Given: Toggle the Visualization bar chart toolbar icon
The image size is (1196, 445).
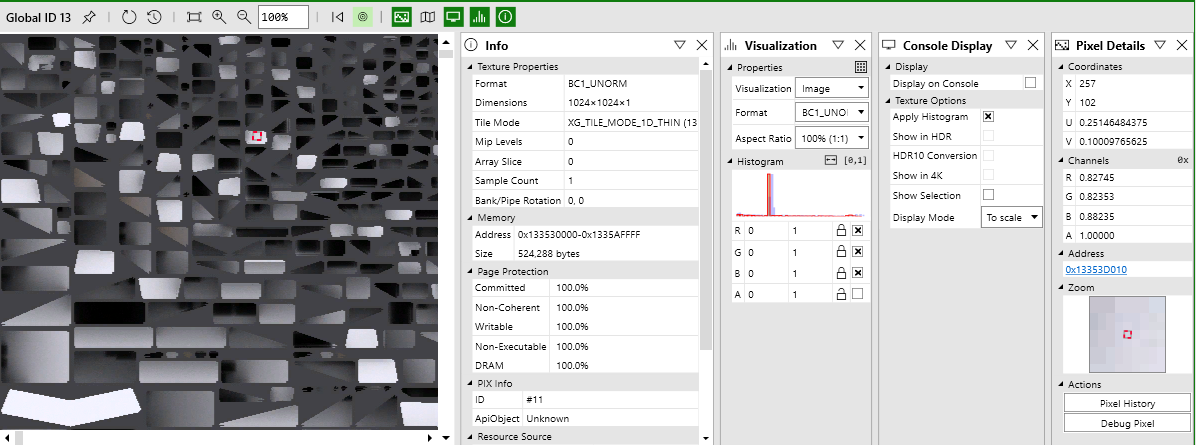Looking at the screenshot, I should [480, 16].
